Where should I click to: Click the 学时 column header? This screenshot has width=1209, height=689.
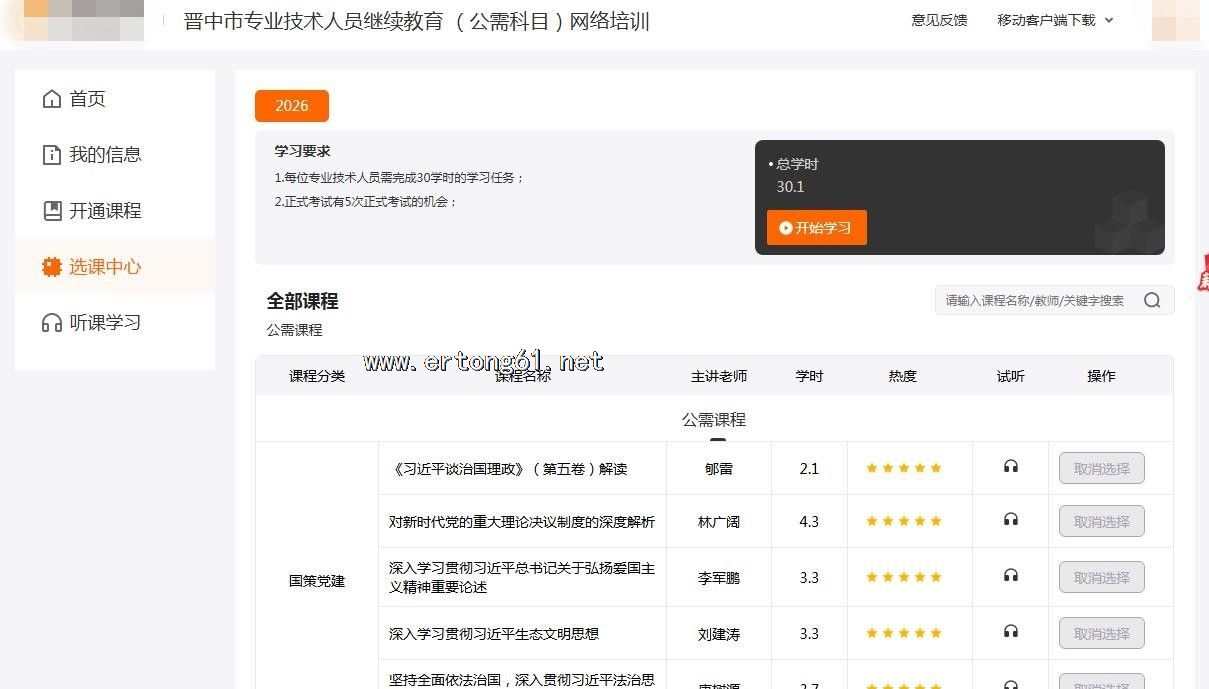809,376
